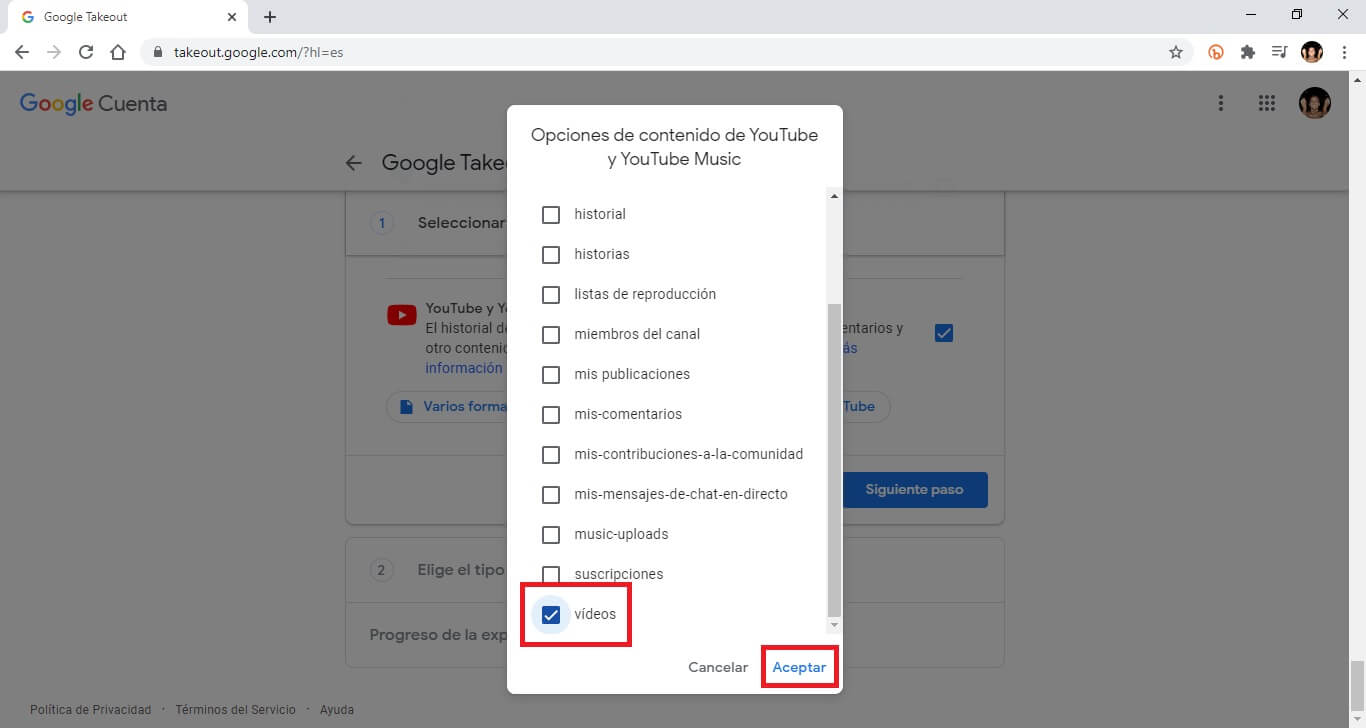This screenshot has width=1366, height=728.
Task: Expand step 2 Elige el tipo section
Action: [x=675, y=570]
